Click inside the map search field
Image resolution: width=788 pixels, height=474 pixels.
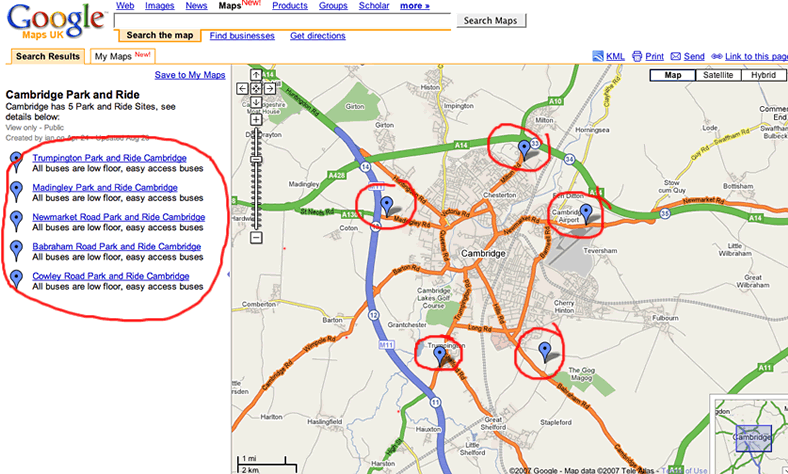282,21
